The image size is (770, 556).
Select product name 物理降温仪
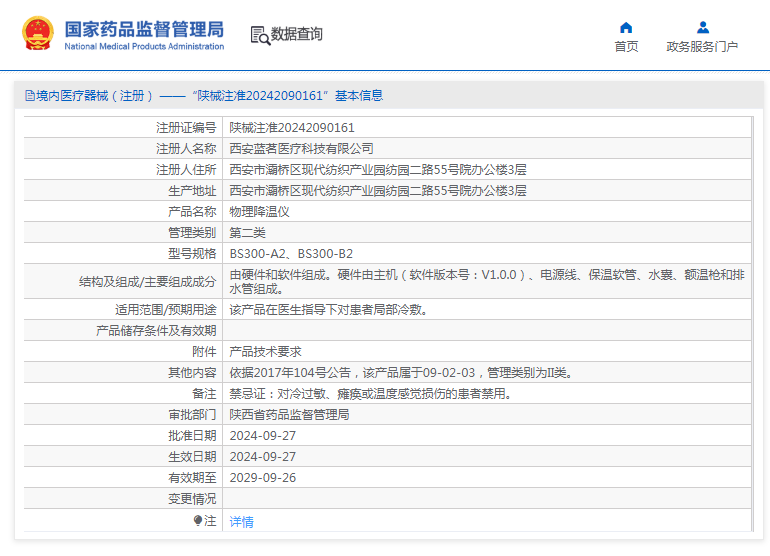click(x=259, y=212)
